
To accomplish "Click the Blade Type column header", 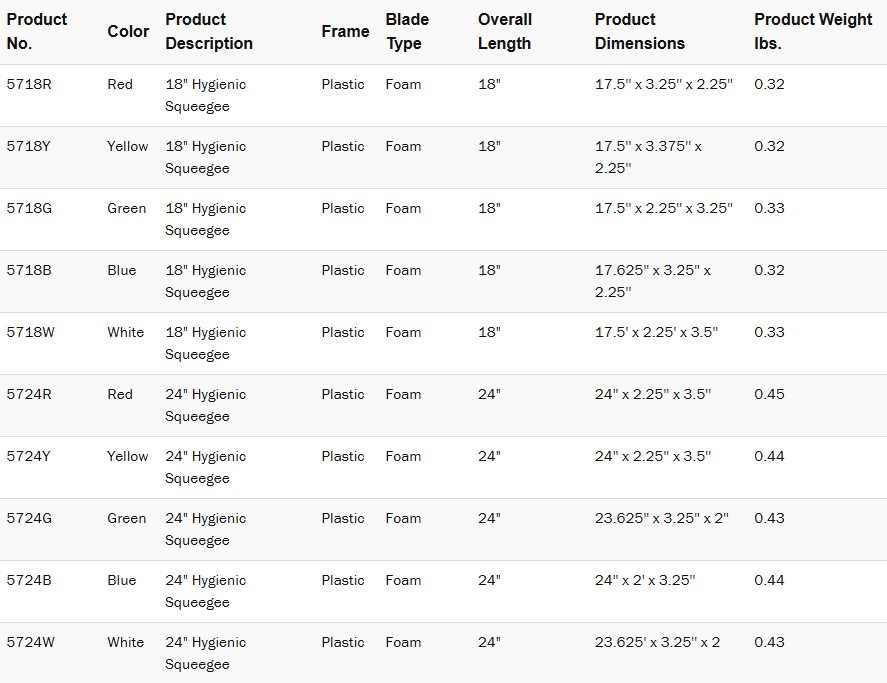I will point(407,31).
